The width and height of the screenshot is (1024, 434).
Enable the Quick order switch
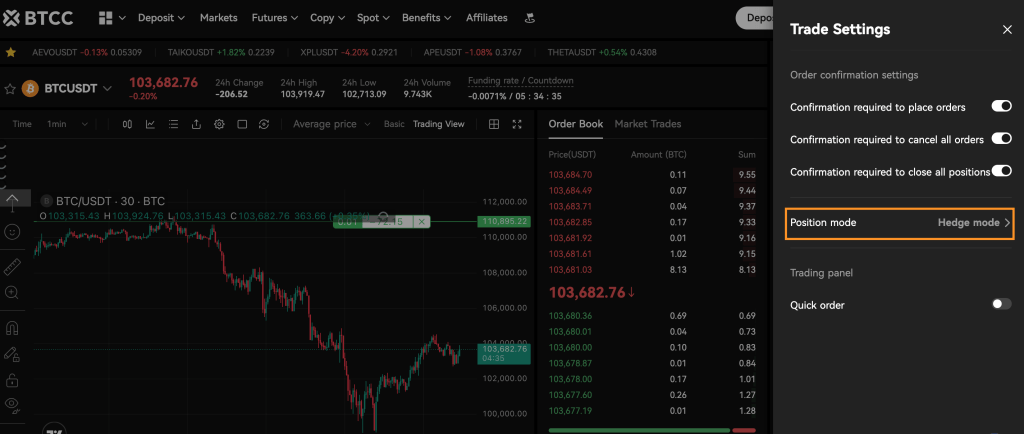[1001, 304]
